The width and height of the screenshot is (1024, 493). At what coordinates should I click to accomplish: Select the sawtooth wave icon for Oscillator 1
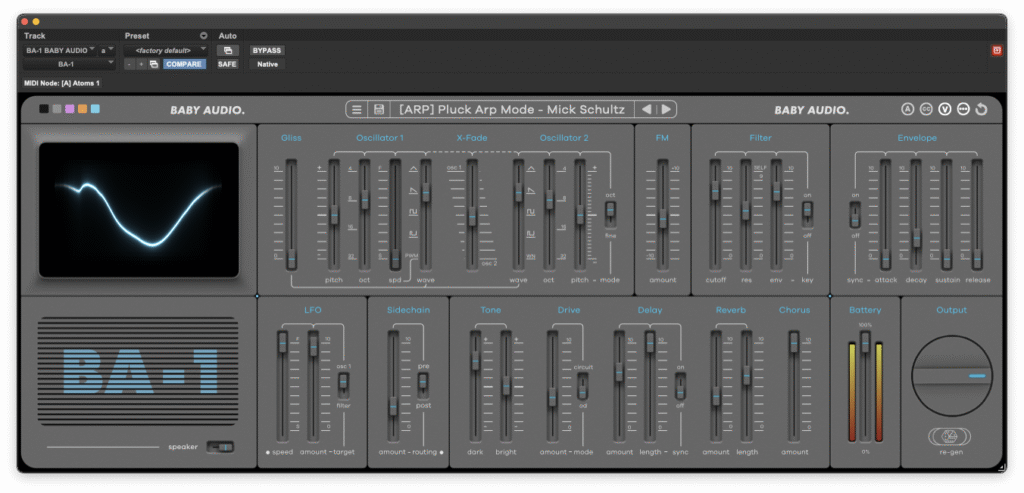pyautogui.click(x=413, y=191)
